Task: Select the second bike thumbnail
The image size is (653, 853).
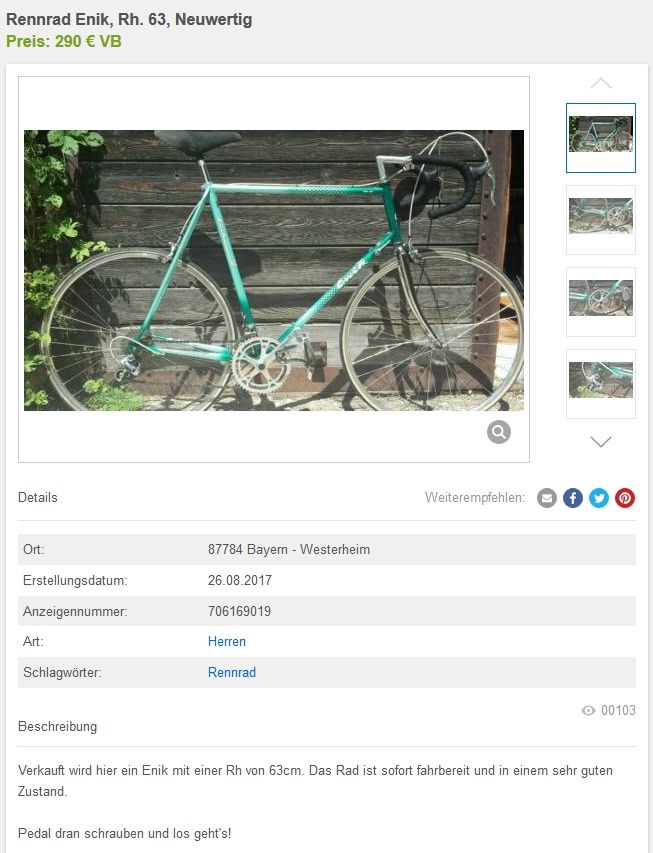Action: click(601, 220)
